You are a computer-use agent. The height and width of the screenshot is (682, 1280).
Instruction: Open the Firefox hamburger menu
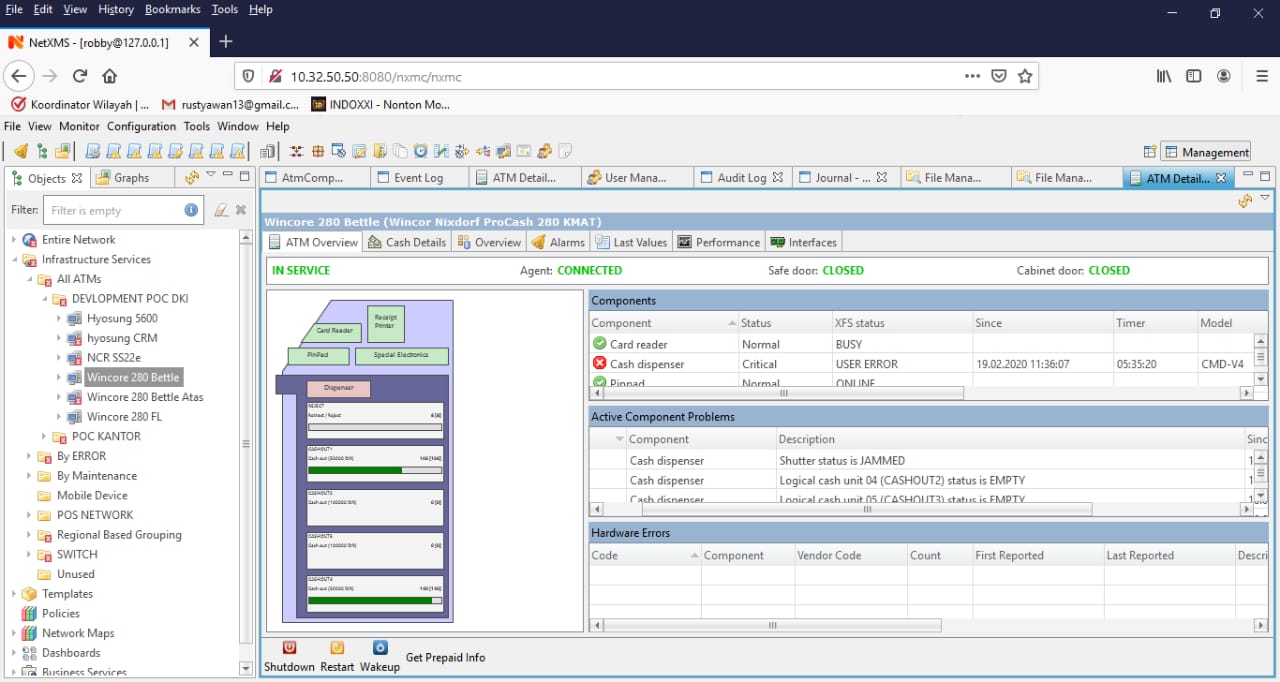pyautogui.click(x=1262, y=76)
